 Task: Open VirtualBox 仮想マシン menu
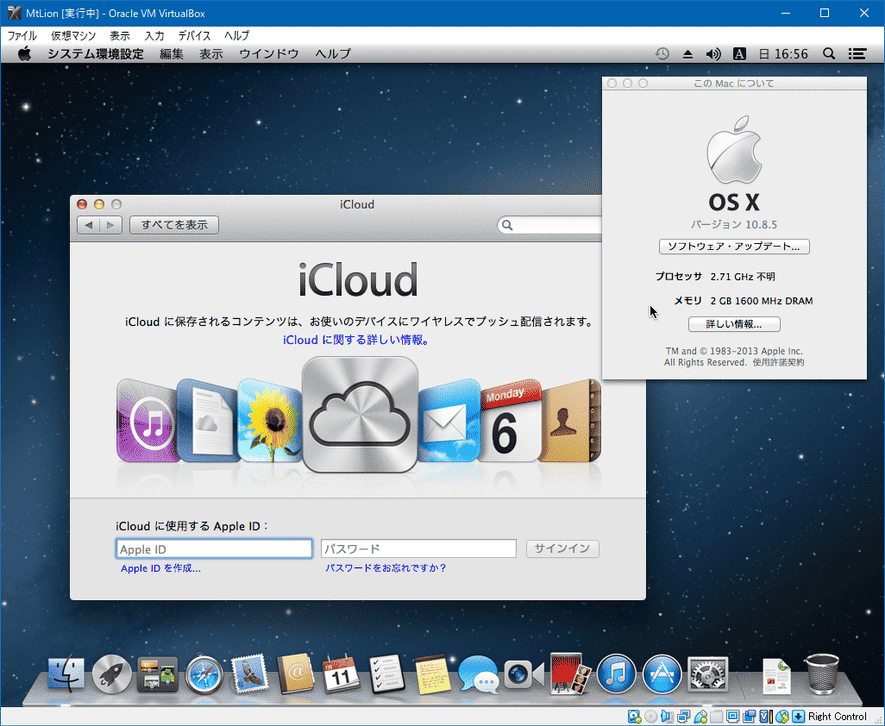click(73, 36)
